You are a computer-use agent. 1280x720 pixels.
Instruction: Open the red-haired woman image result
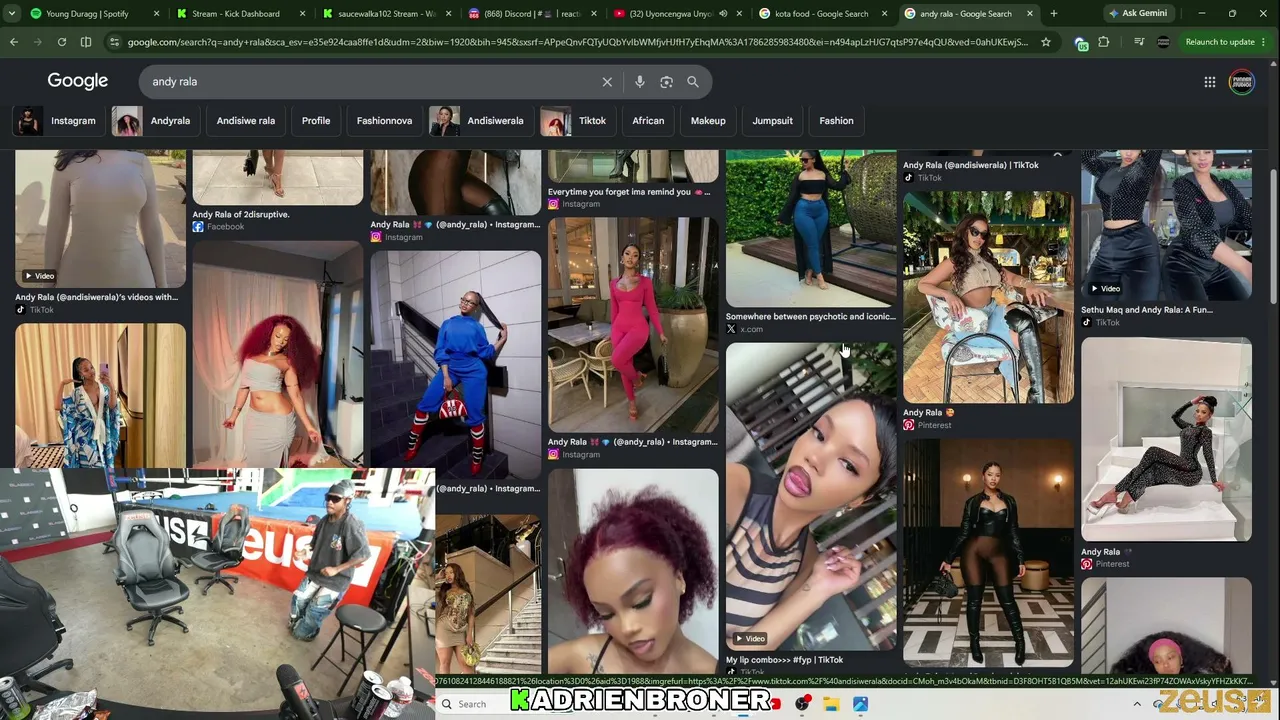(278, 355)
